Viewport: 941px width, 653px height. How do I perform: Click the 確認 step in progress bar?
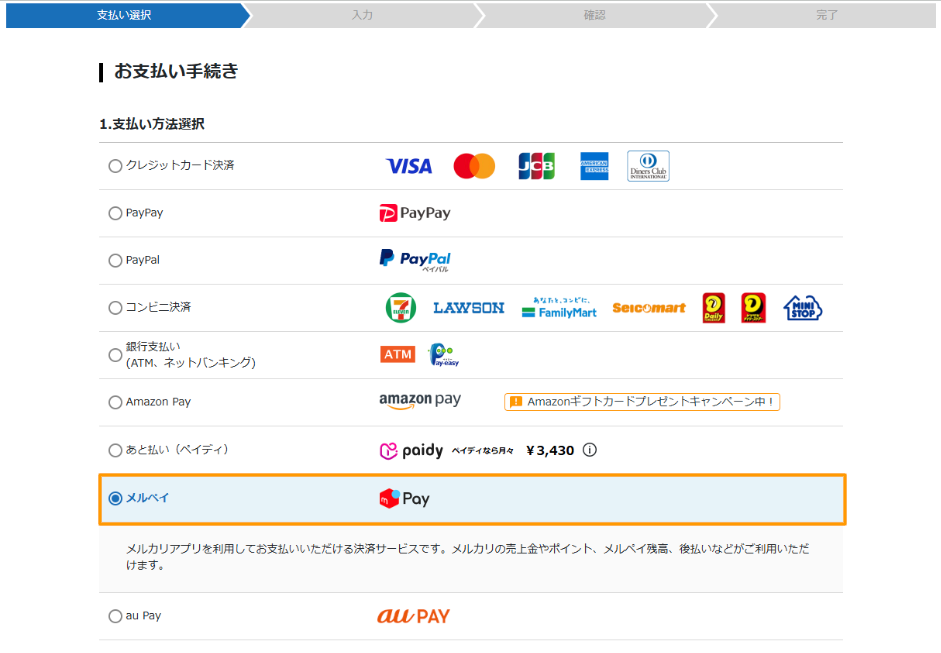tap(594, 15)
